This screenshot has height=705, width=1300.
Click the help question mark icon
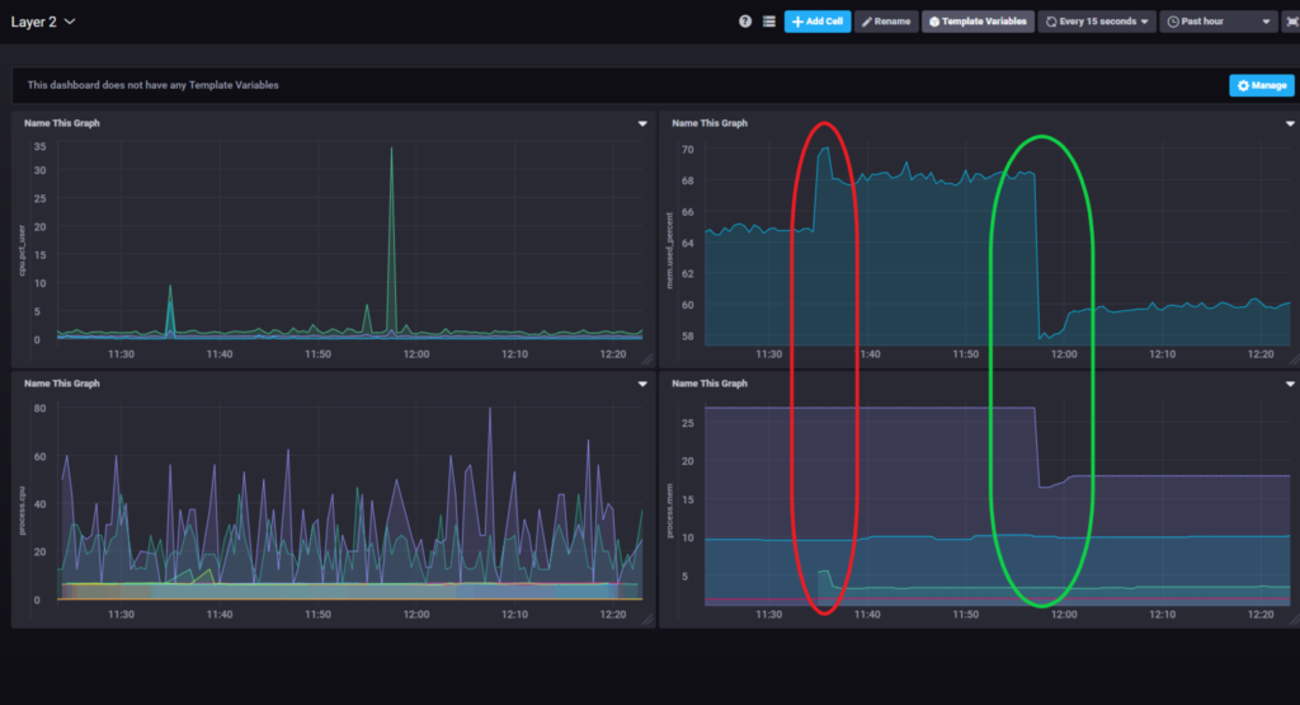pos(745,21)
